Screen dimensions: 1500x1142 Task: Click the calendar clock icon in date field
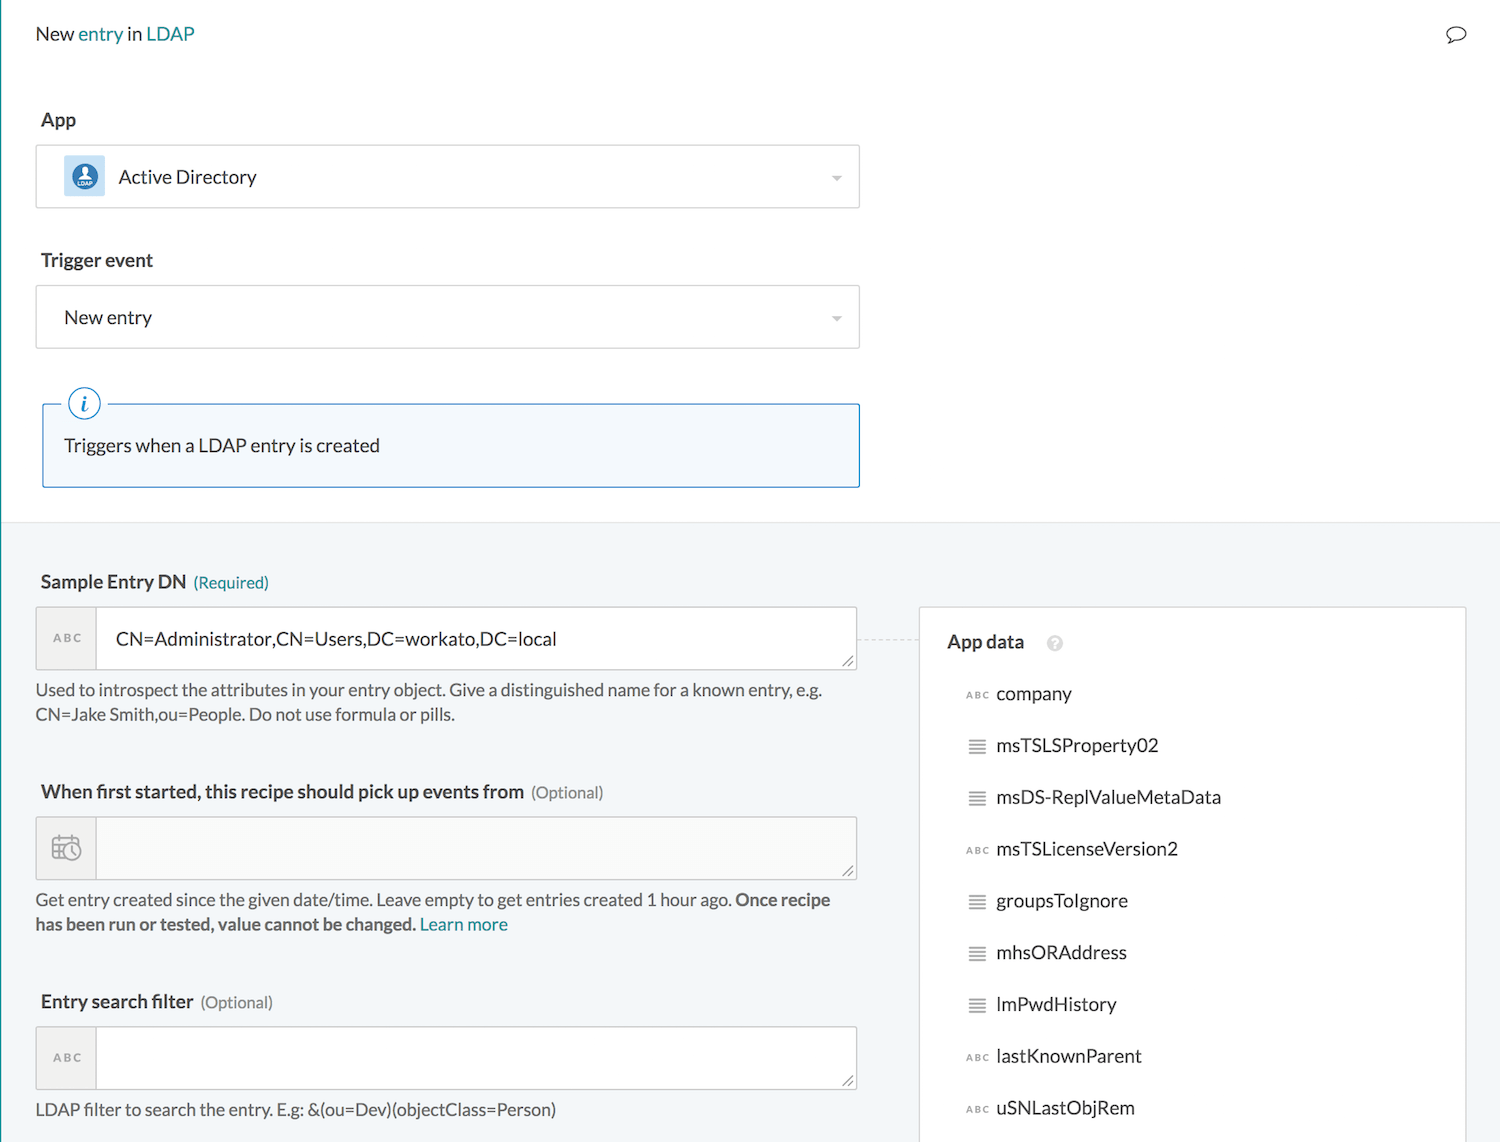(66, 848)
